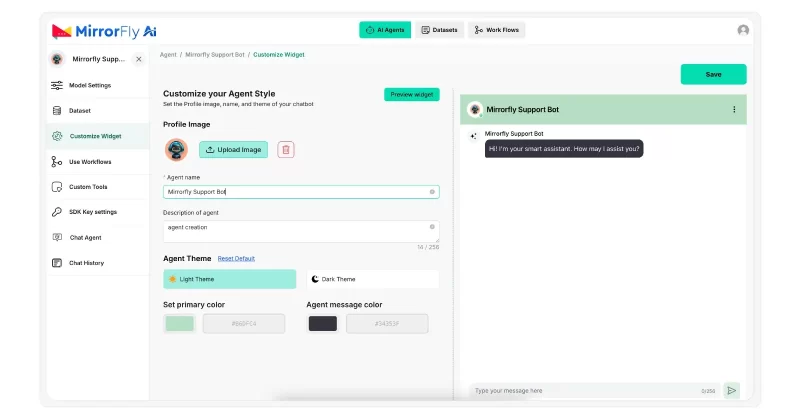Open Chat History sidebar item
This screenshot has width=800, height=418.
click(x=98, y=263)
